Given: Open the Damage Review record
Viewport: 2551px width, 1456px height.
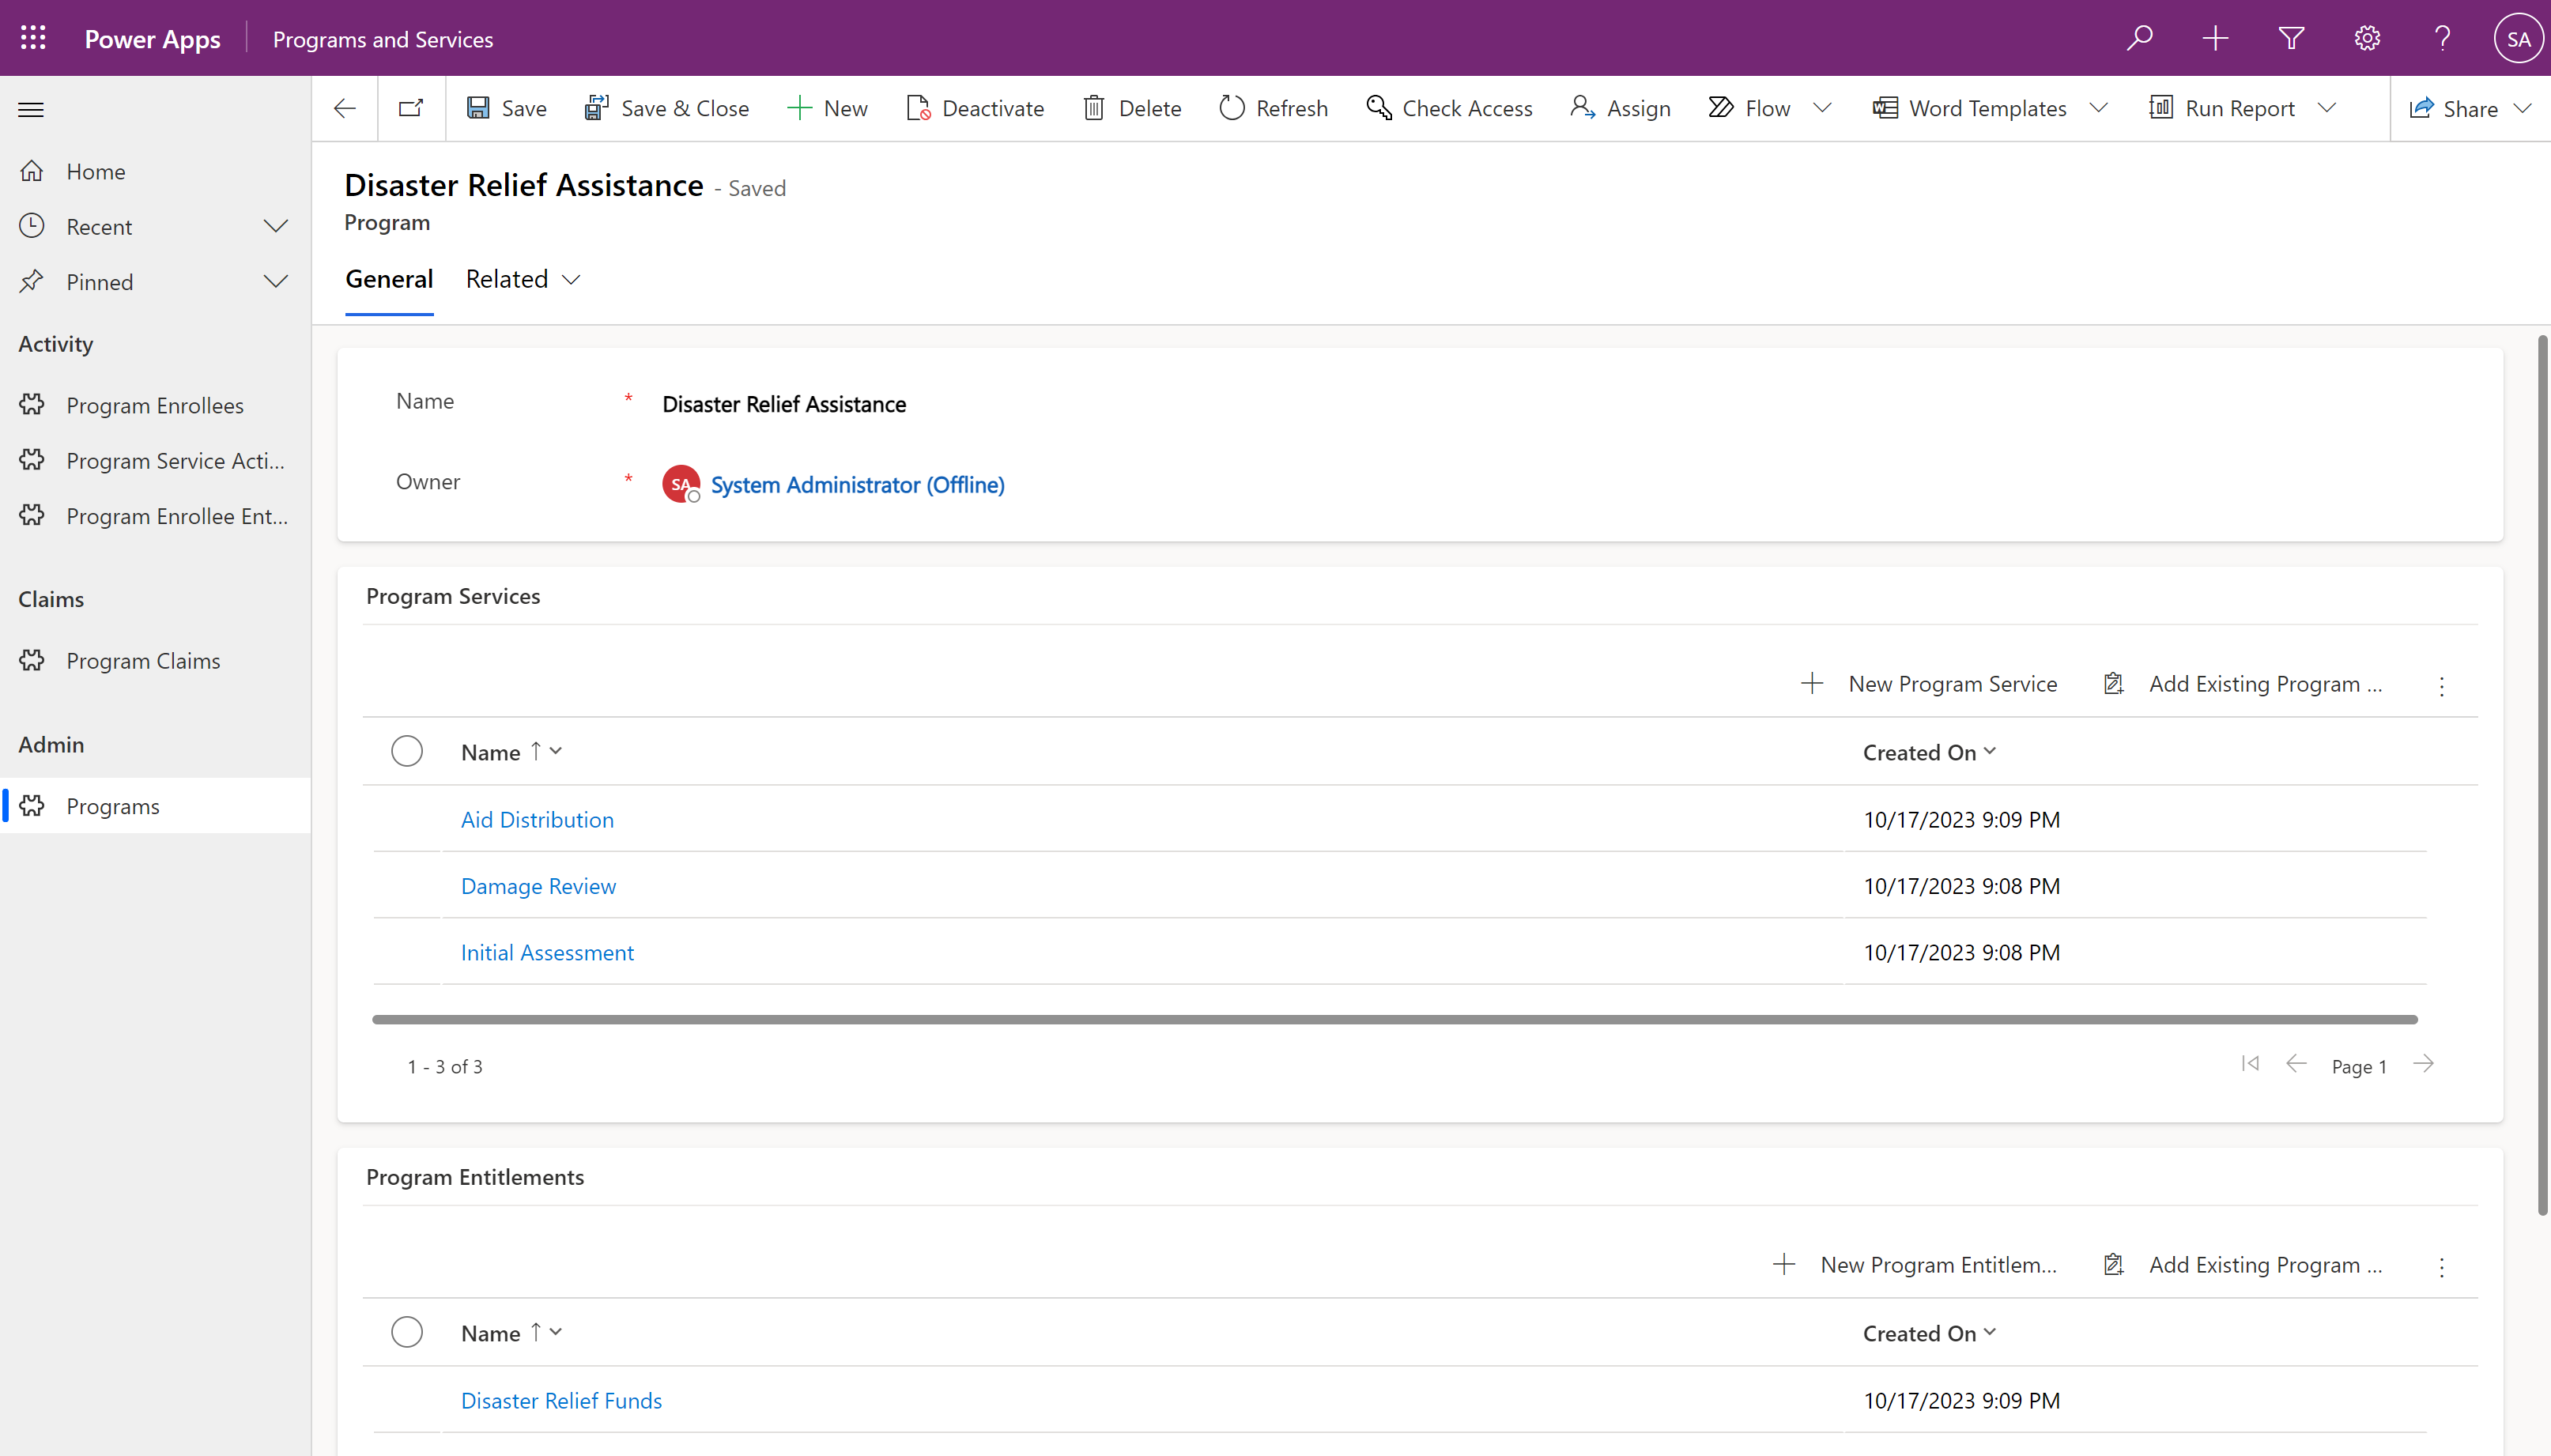Looking at the screenshot, I should coord(538,885).
